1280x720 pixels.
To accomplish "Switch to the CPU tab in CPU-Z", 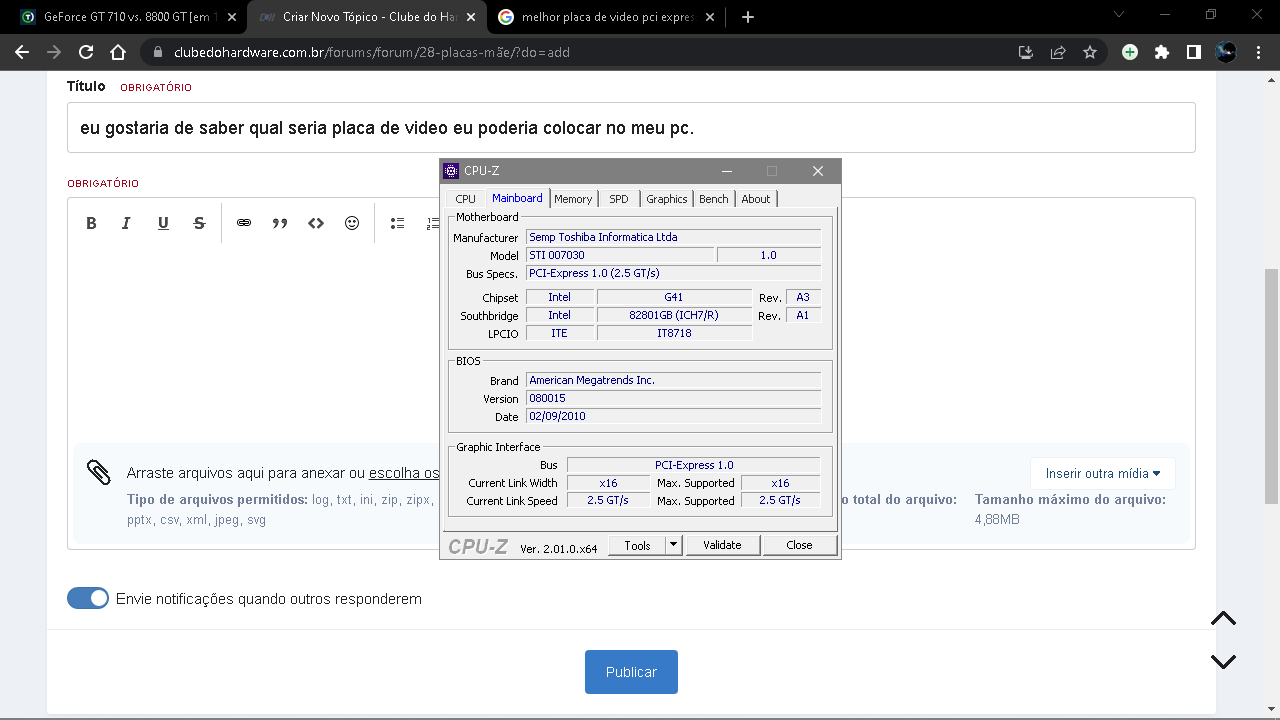I will click(466, 199).
